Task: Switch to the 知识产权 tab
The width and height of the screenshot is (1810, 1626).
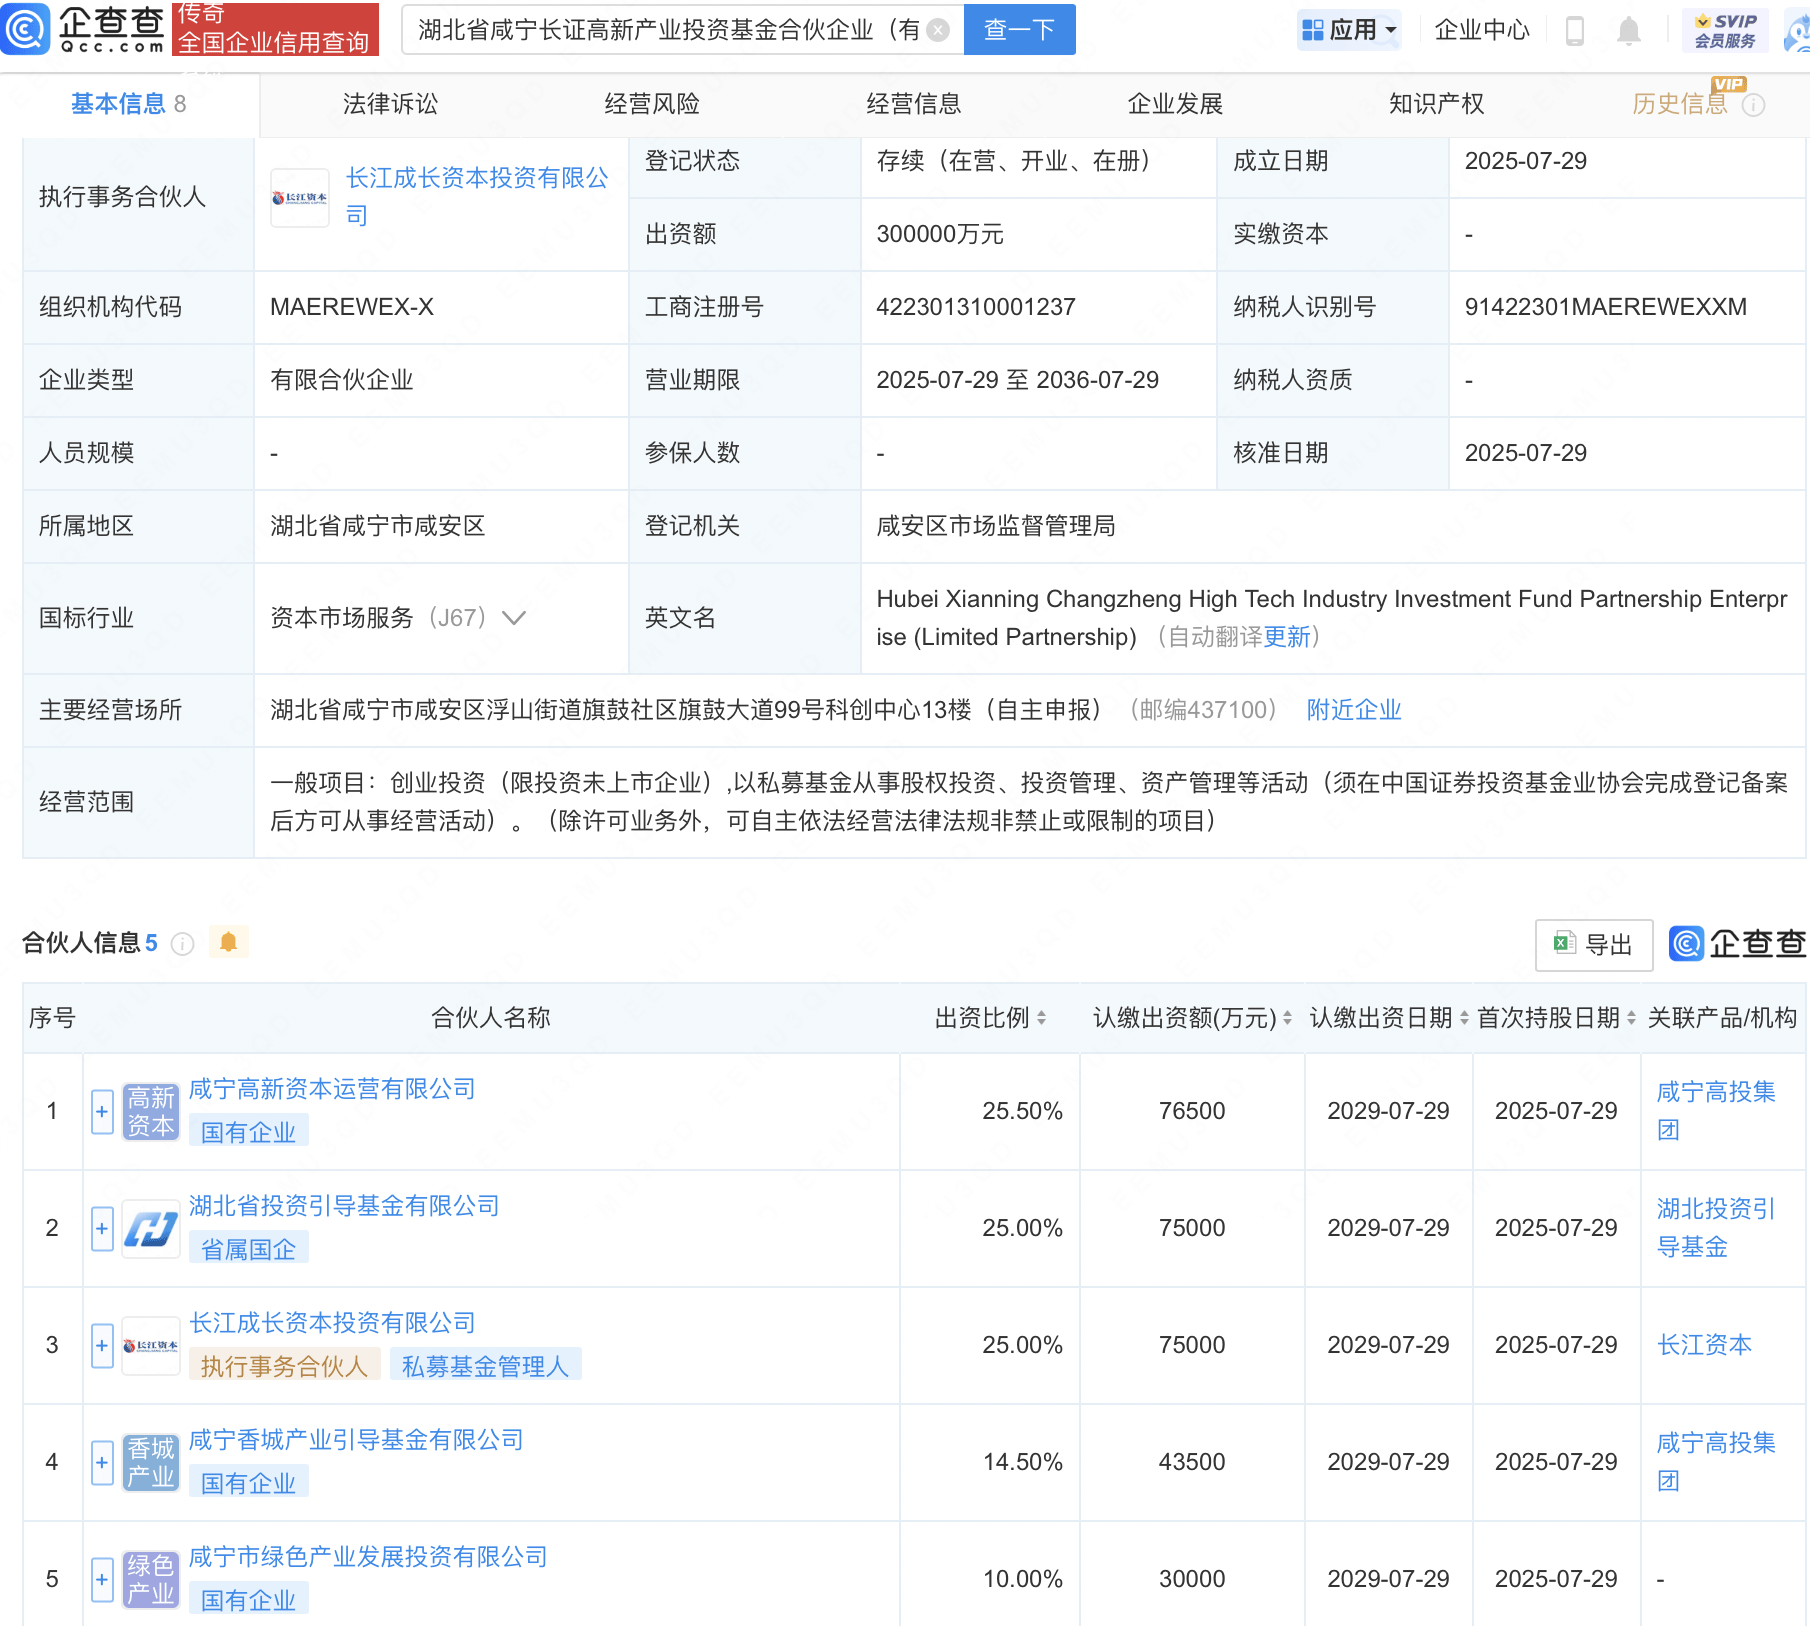Action: point(1436,104)
